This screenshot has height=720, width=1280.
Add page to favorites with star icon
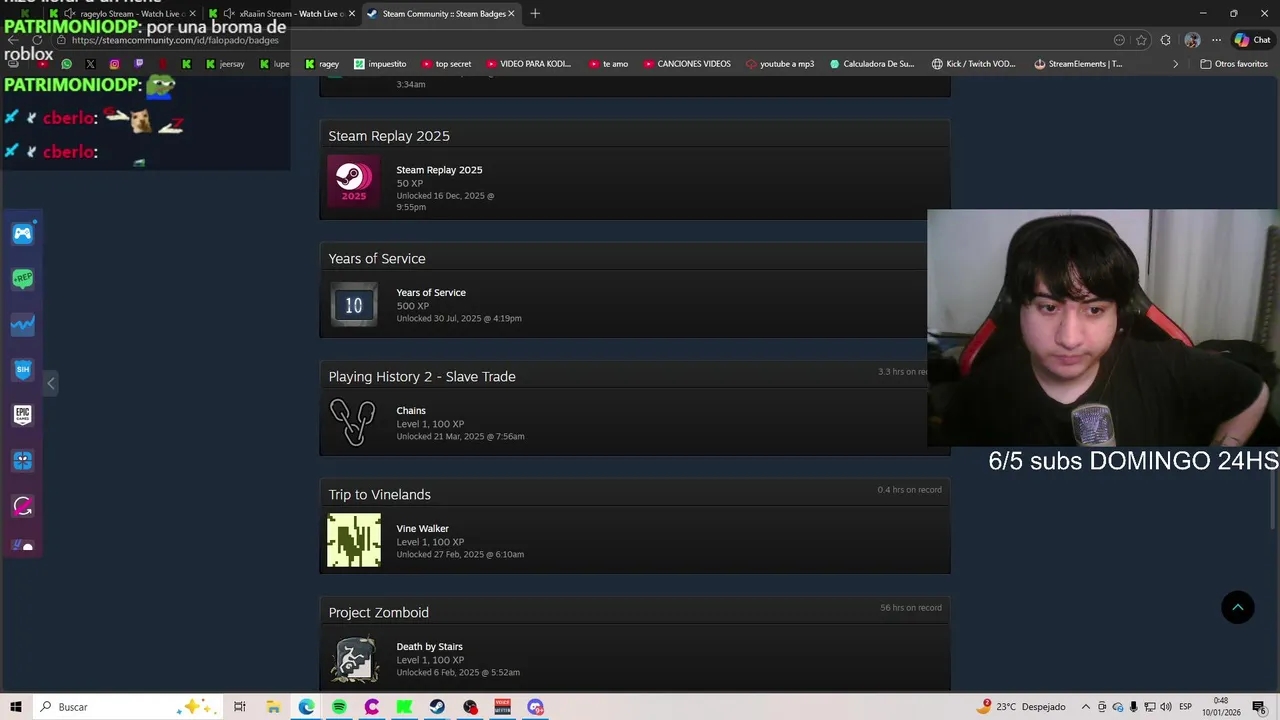tap(1142, 40)
